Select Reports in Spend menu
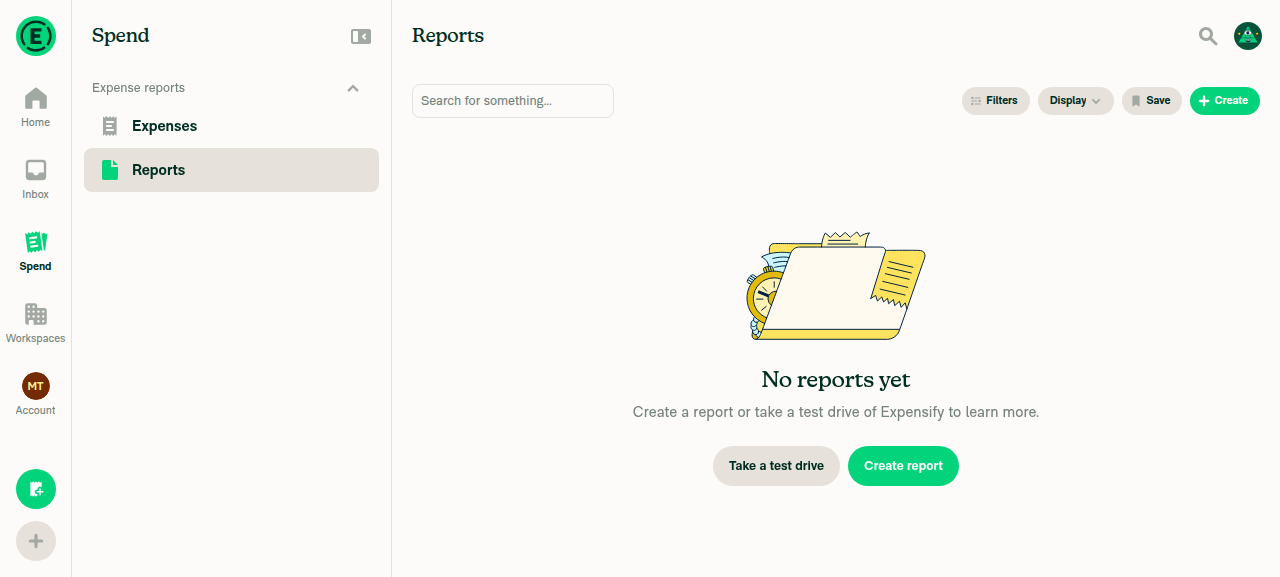This screenshot has height=577, width=1280. [231, 170]
